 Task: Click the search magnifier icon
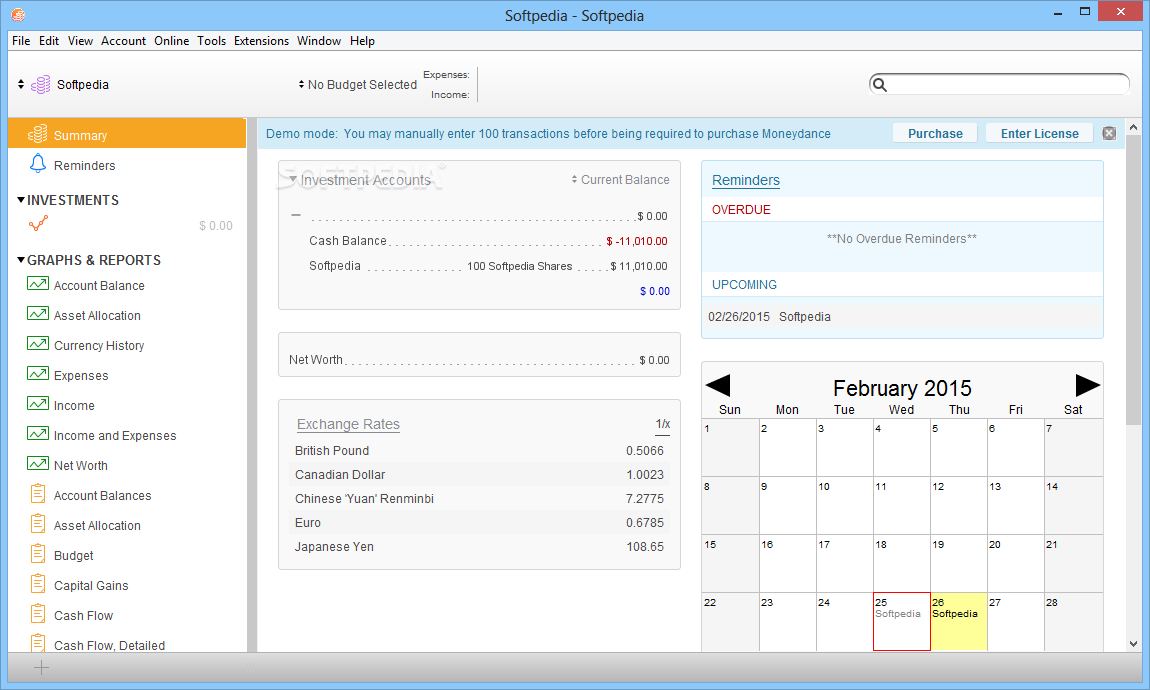(x=880, y=85)
